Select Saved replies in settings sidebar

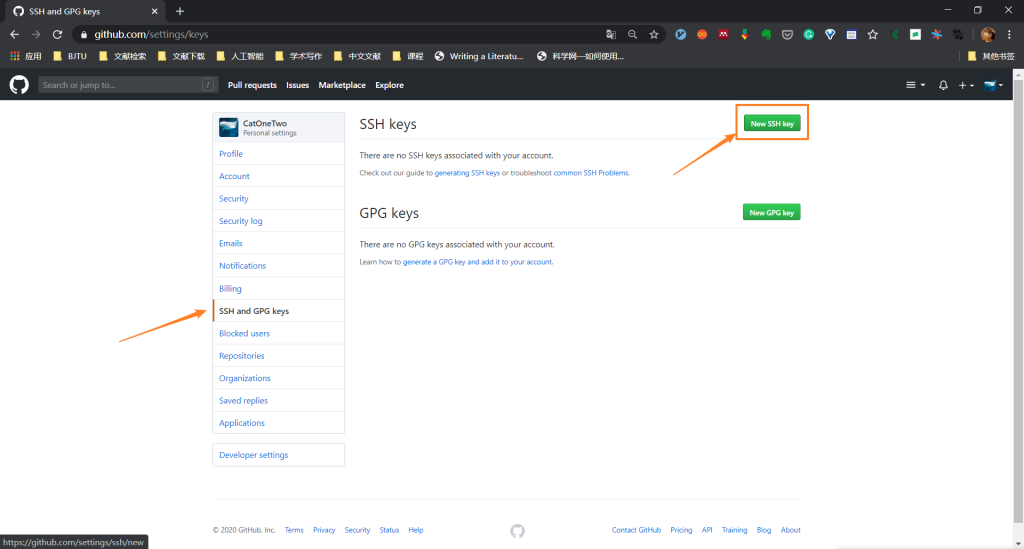(x=278, y=400)
